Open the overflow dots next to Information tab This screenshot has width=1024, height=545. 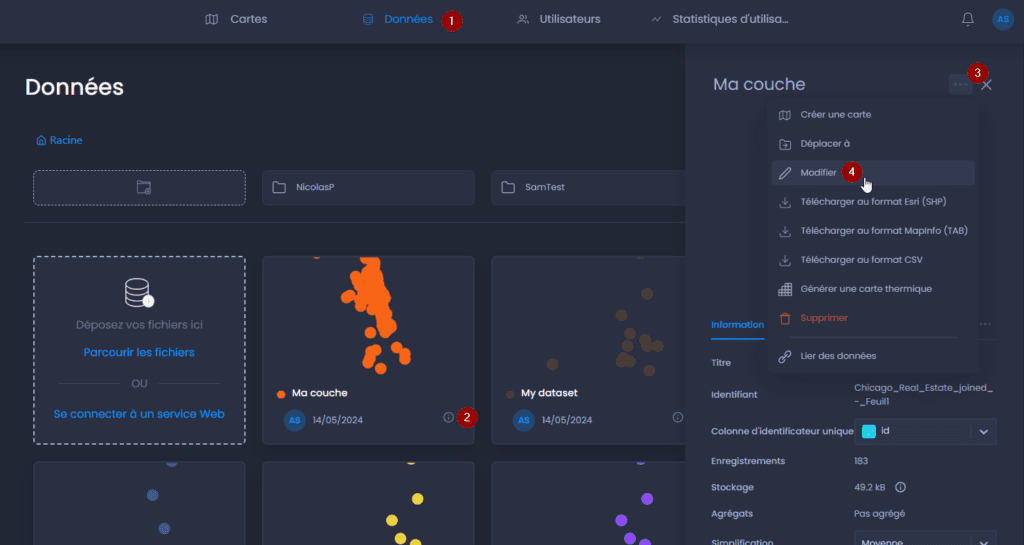pos(985,324)
